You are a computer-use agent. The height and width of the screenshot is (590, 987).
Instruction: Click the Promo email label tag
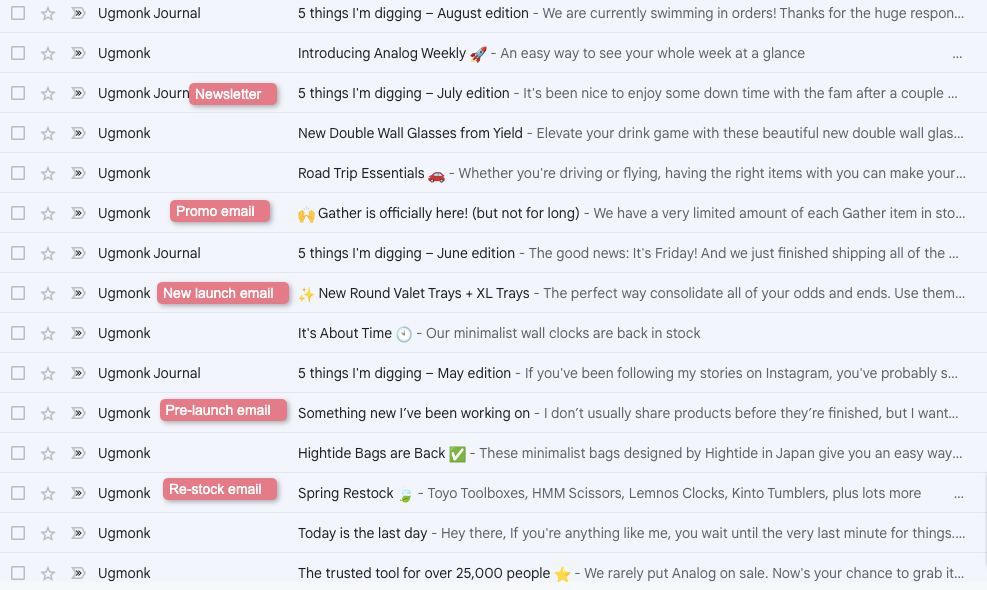coord(217,211)
